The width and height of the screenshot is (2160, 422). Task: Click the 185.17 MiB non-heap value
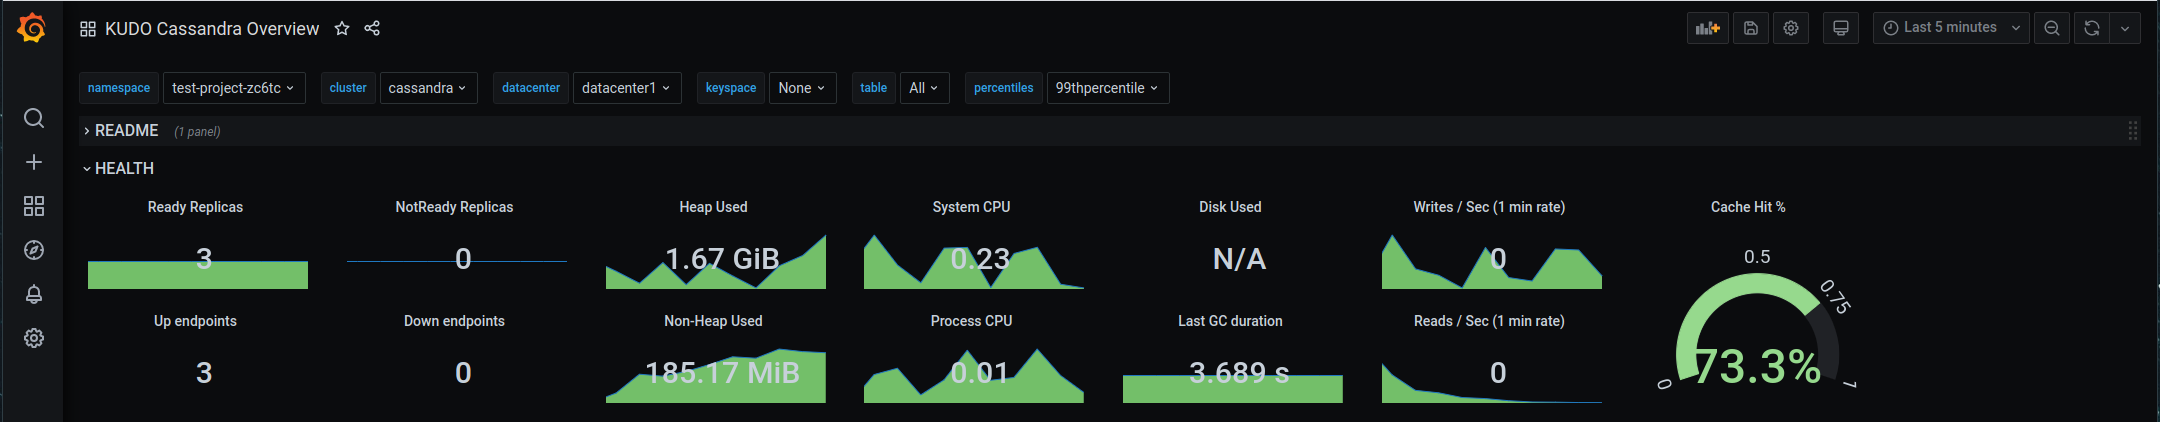(722, 373)
